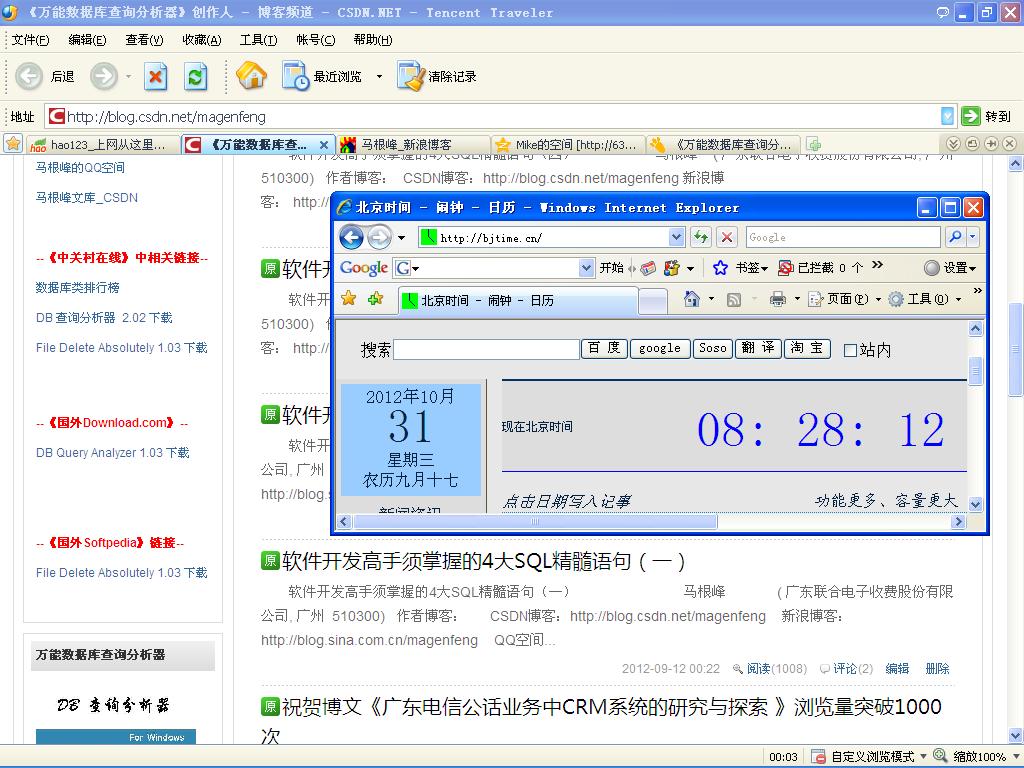Open IE address bar history dropdown
This screenshot has width=1024, height=768.
[x=677, y=237]
